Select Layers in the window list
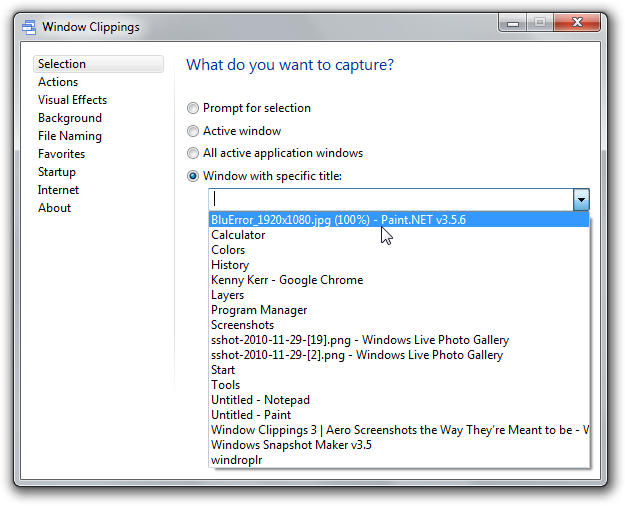625x506 pixels. click(x=399, y=295)
